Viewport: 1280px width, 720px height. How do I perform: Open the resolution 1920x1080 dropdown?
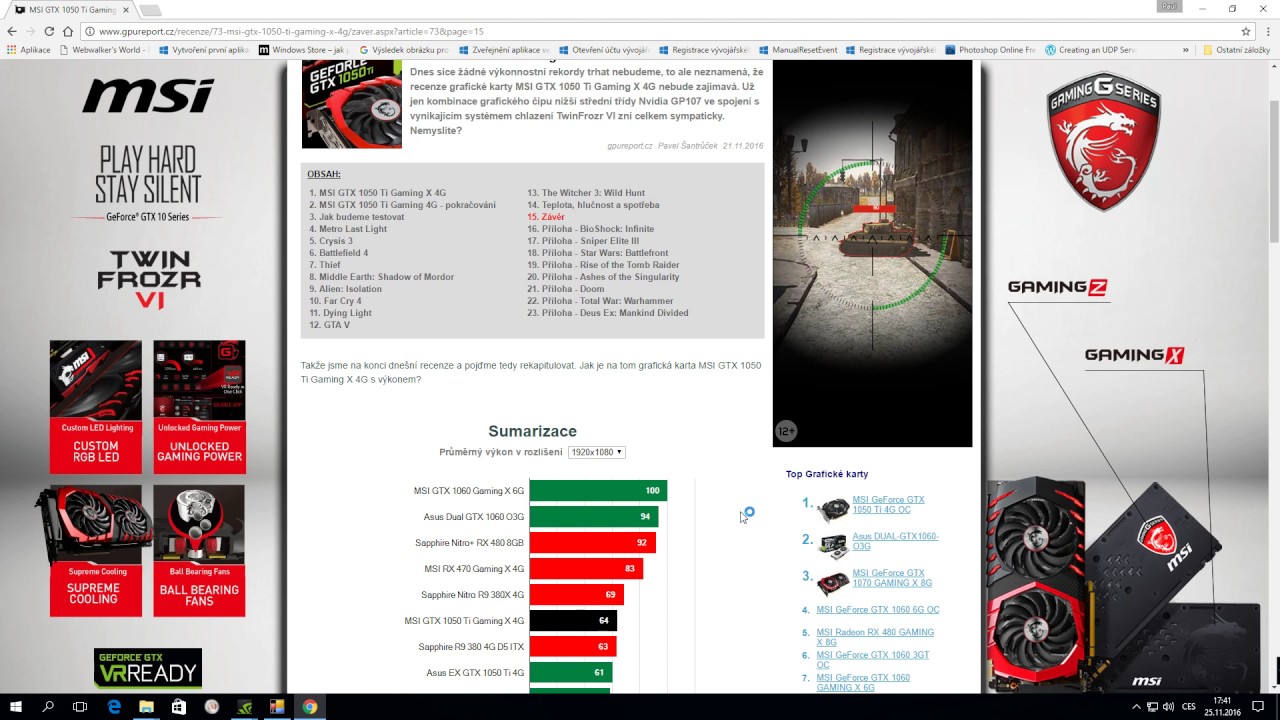[596, 452]
